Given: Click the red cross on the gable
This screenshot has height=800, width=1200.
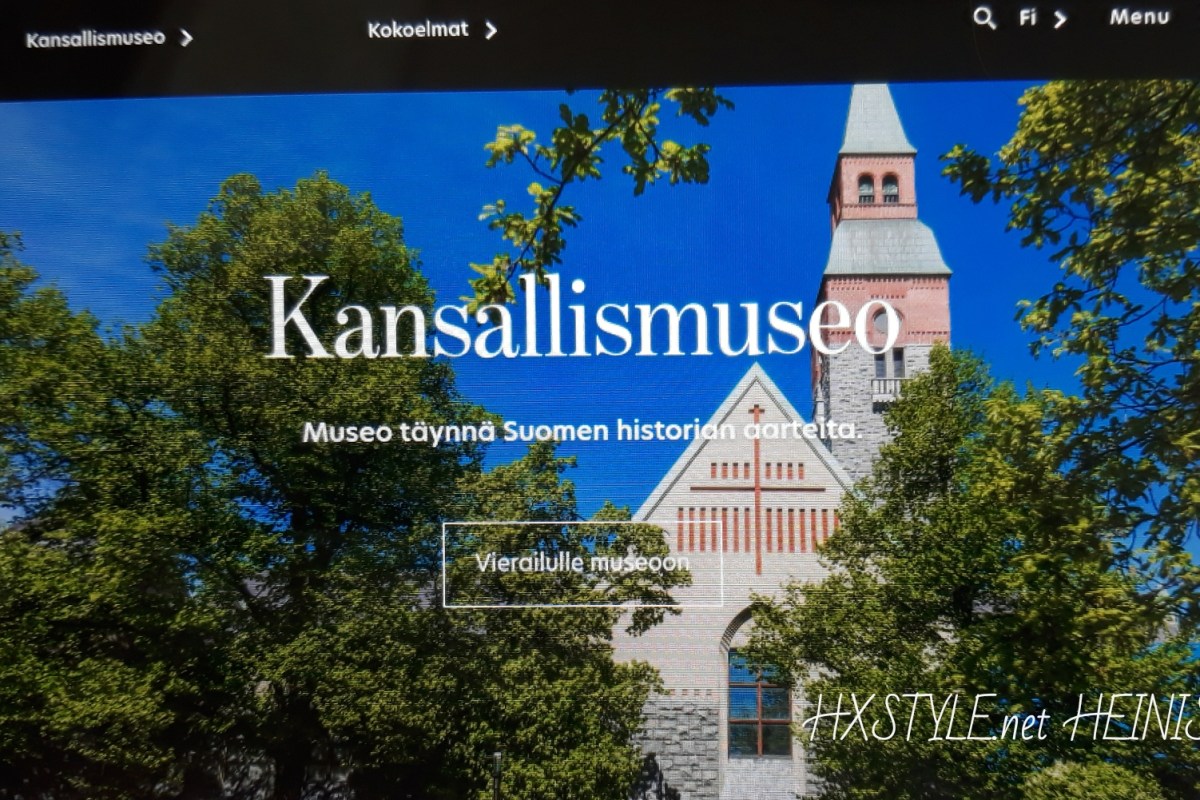Looking at the screenshot, I should click(x=757, y=488).
